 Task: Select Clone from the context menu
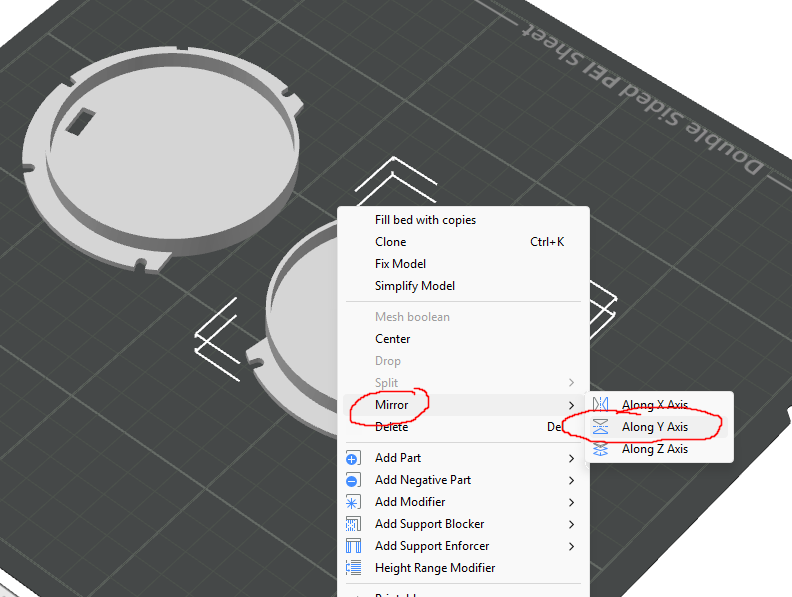tap(390, 242)
